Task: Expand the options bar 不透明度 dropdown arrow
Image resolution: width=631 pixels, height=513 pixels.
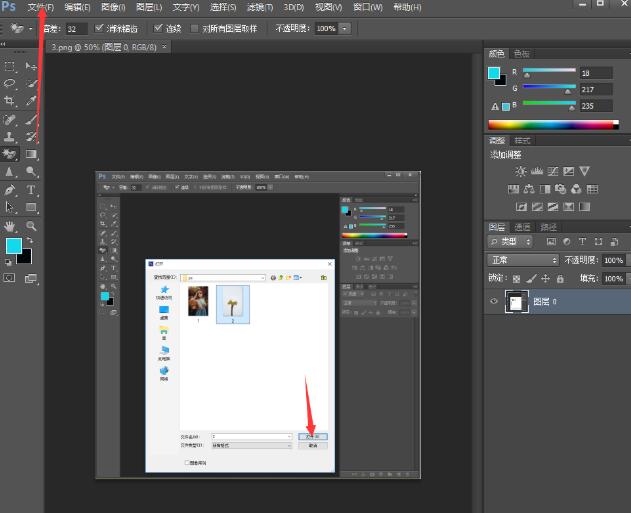Action: pyautogui.click(x=345, y=29)
